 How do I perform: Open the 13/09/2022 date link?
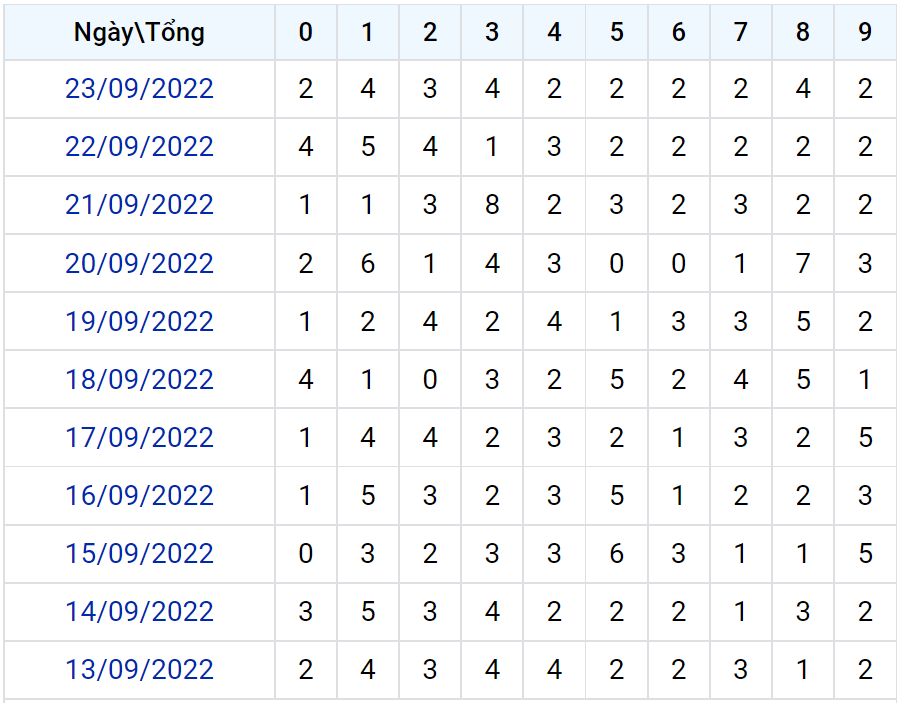pos(139,670)
